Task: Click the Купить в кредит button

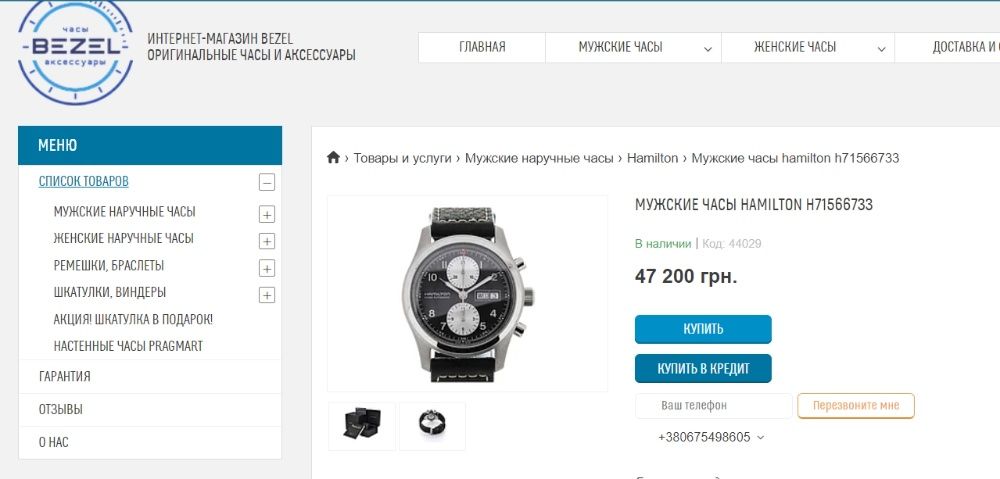Action: 703,369
